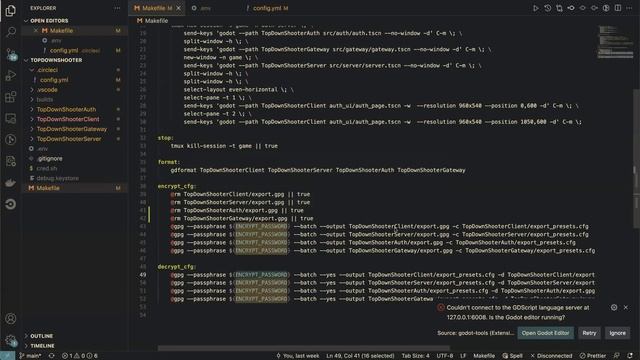
Task: Open config.yml under the .circleci folder
Action: (54, 80)
